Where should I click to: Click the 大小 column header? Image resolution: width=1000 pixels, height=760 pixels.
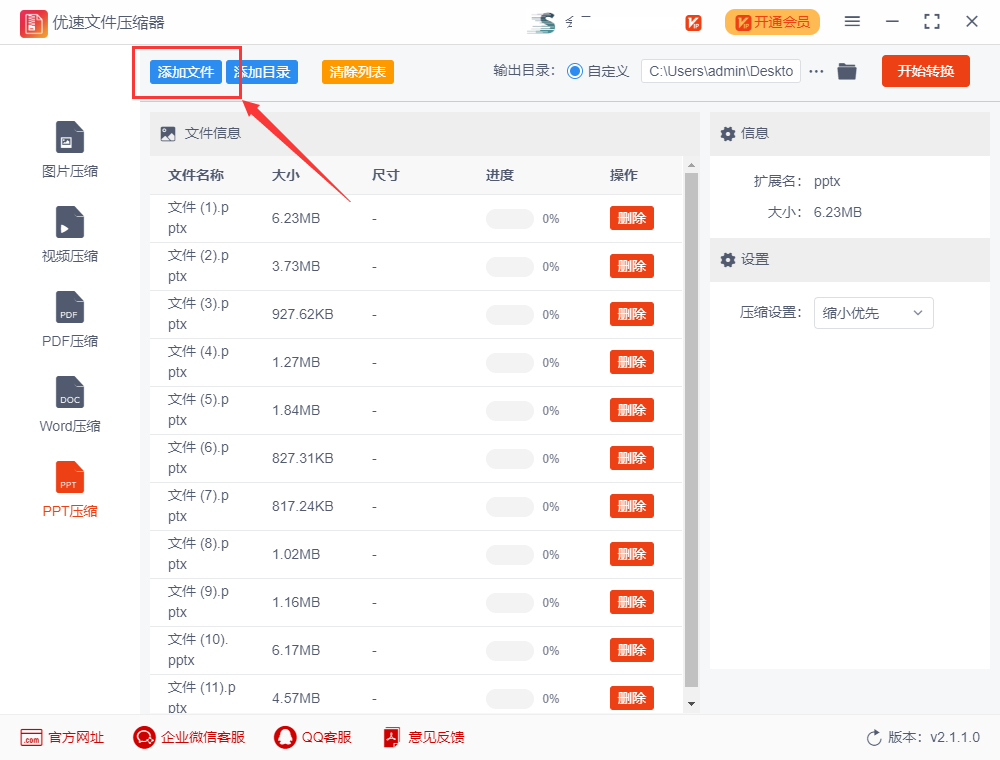click(x=285, y=175)
